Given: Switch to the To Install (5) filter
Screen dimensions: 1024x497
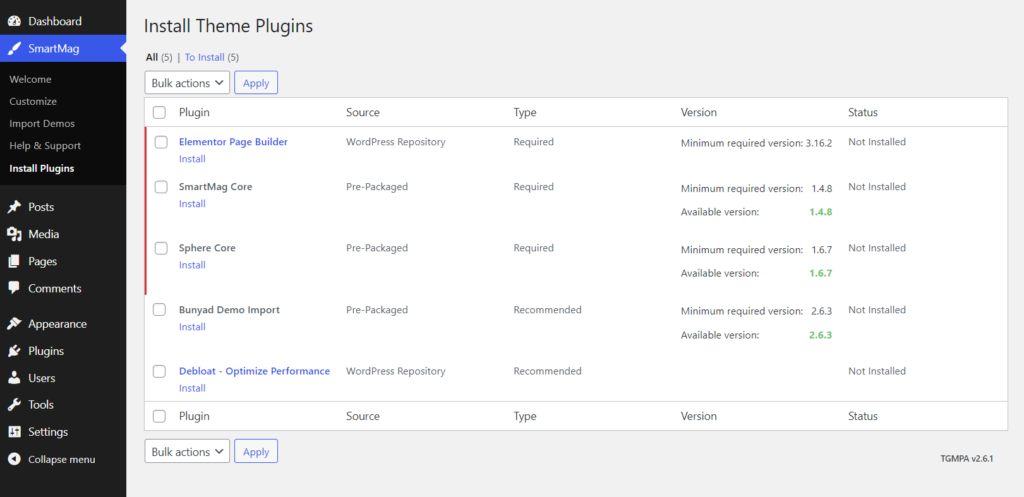Looking at the screenshot, I should 212,57.
